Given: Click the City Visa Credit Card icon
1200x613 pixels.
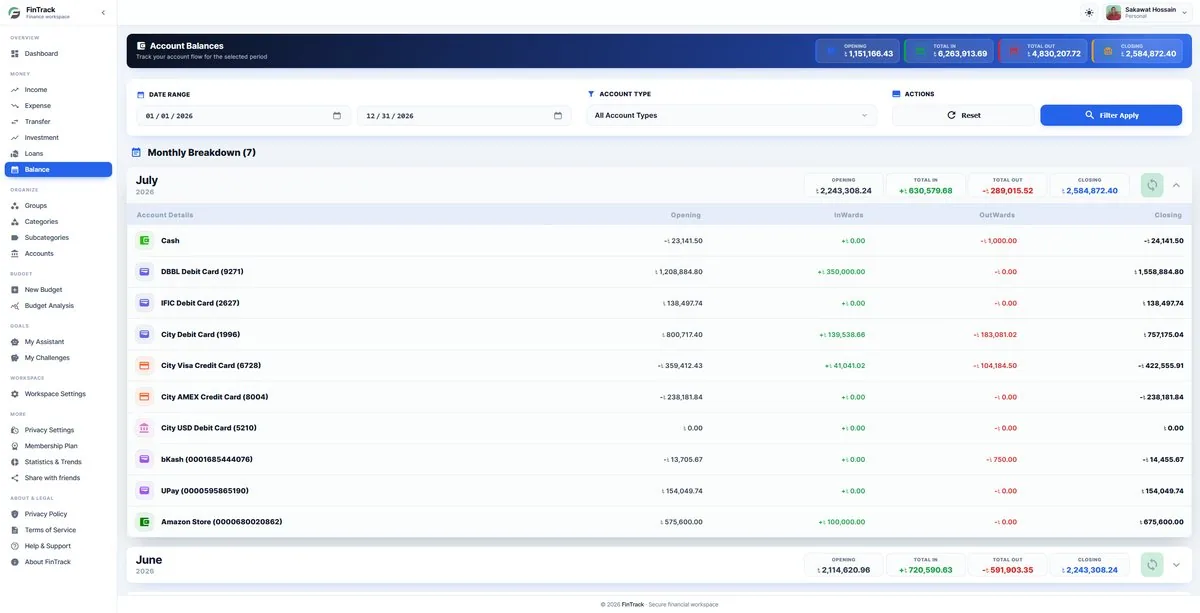Looking at the screenshot, I should 145,366.
